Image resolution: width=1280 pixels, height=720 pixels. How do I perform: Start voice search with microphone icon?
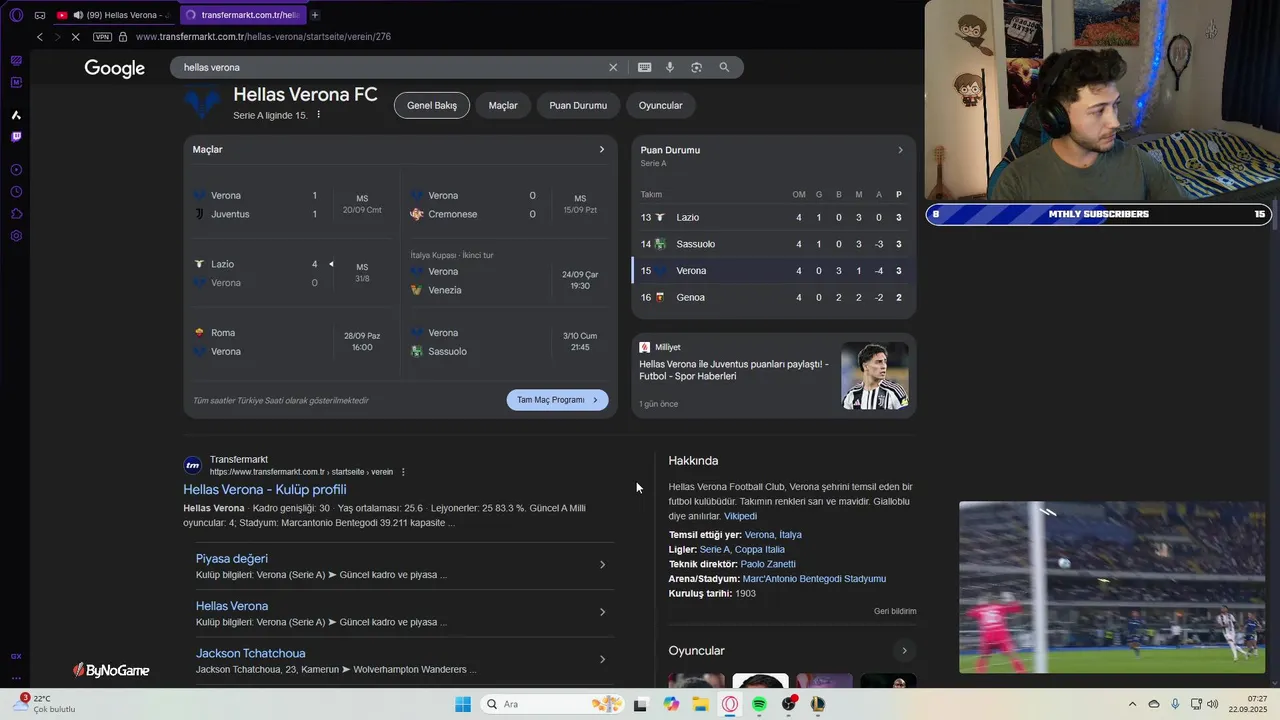[x=670, y=67]
